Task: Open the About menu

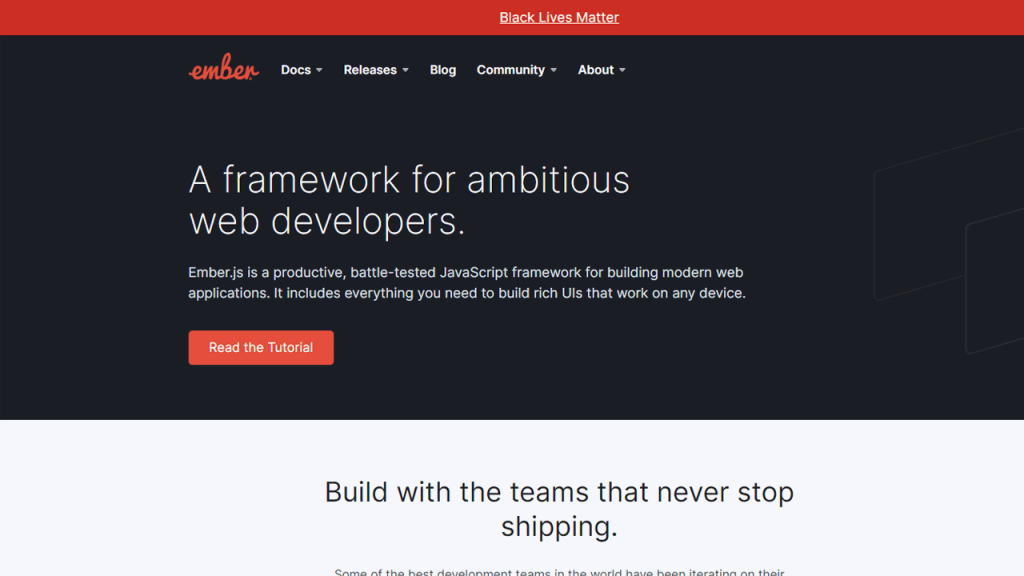Action: [x=595, y=70]
